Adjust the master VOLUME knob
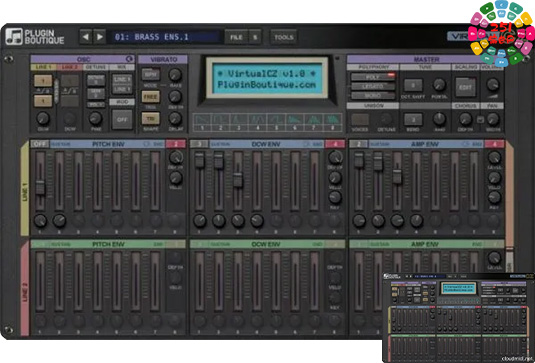Screen dimensions: 535x363 493,85
